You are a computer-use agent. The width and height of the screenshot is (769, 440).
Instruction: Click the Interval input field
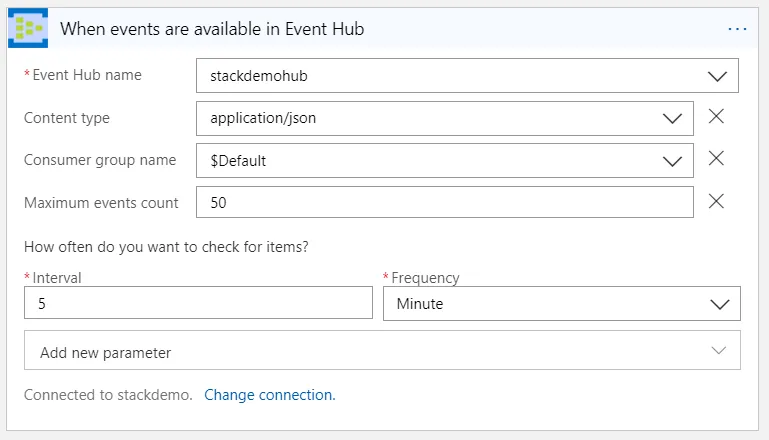coord(198,303)
